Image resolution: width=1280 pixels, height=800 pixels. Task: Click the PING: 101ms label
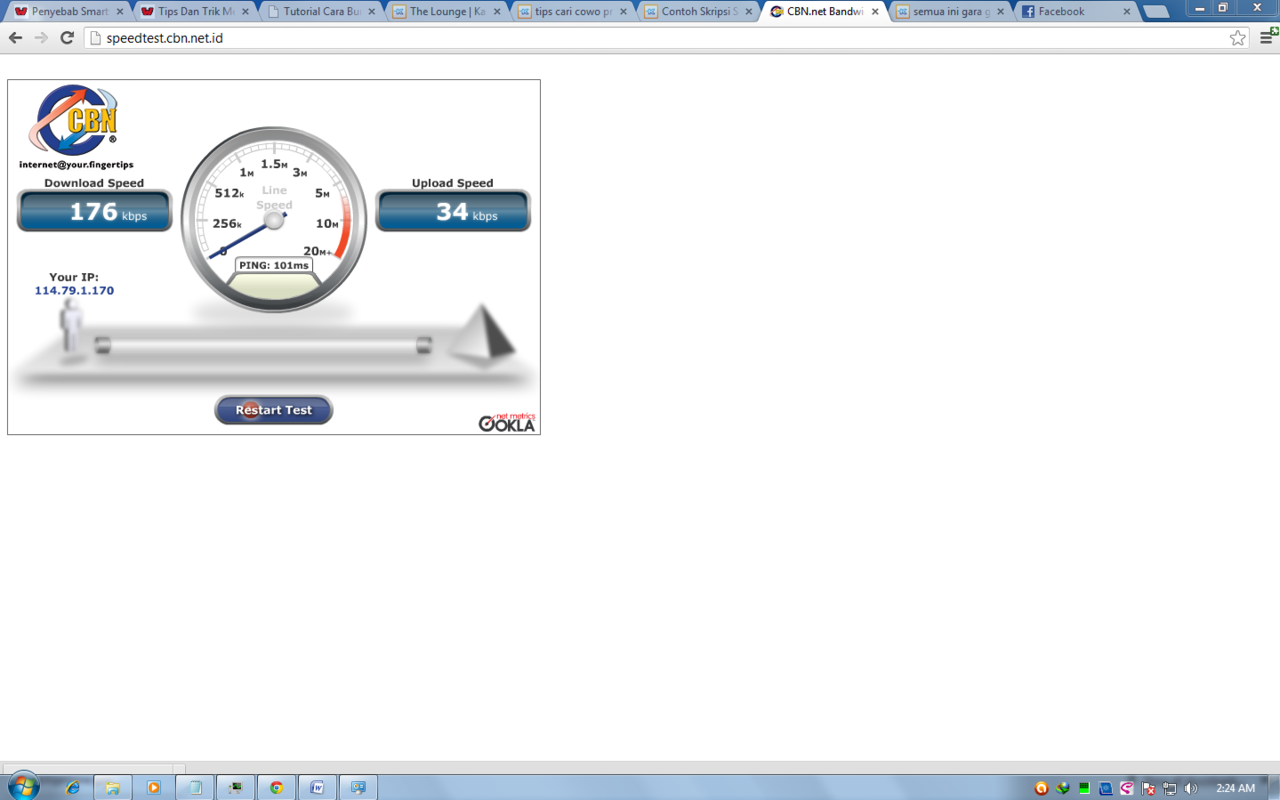pyautogui.click(x=274, y=265)
